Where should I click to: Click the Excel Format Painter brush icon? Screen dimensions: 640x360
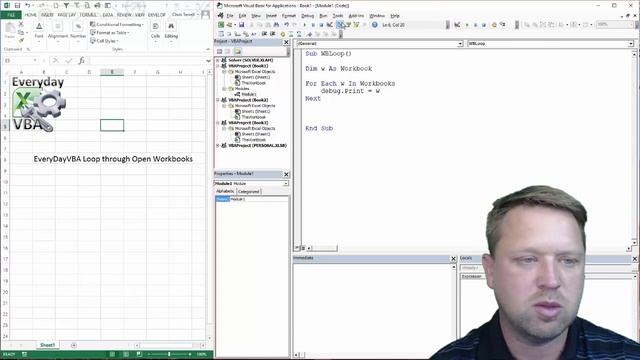tap(21, 40)
